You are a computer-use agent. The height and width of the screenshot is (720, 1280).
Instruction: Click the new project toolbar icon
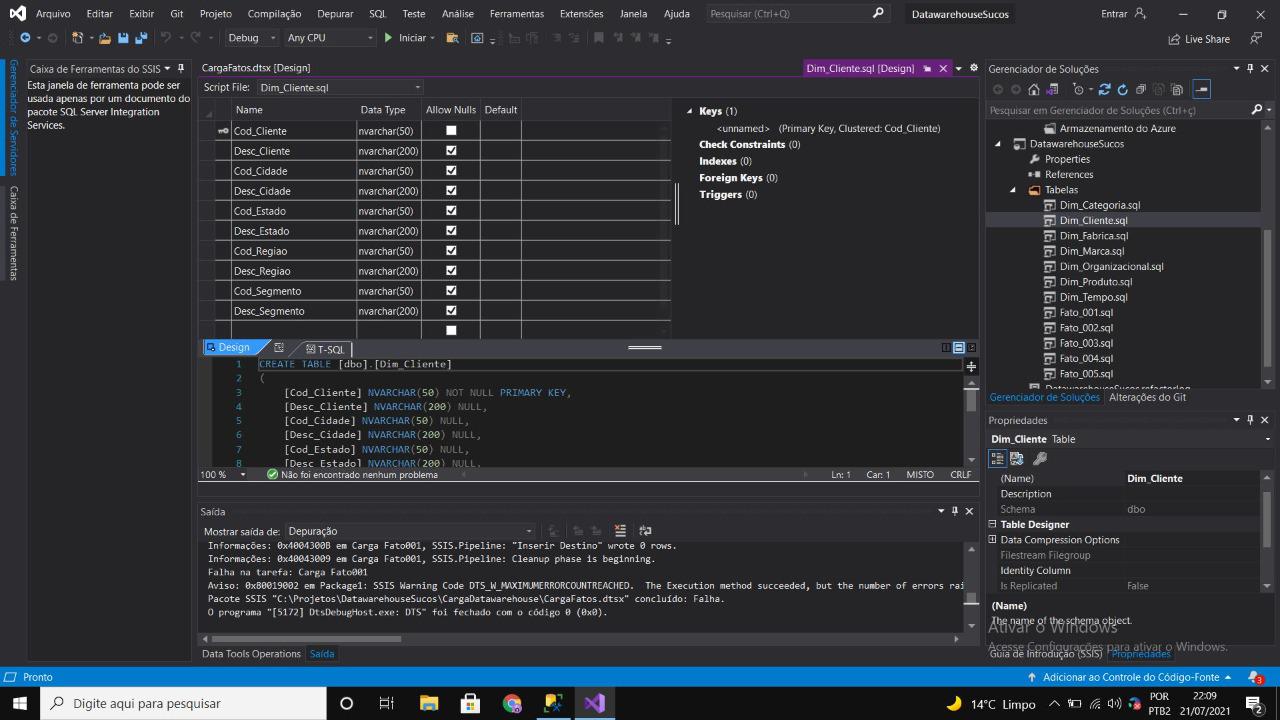coord(79,38)
